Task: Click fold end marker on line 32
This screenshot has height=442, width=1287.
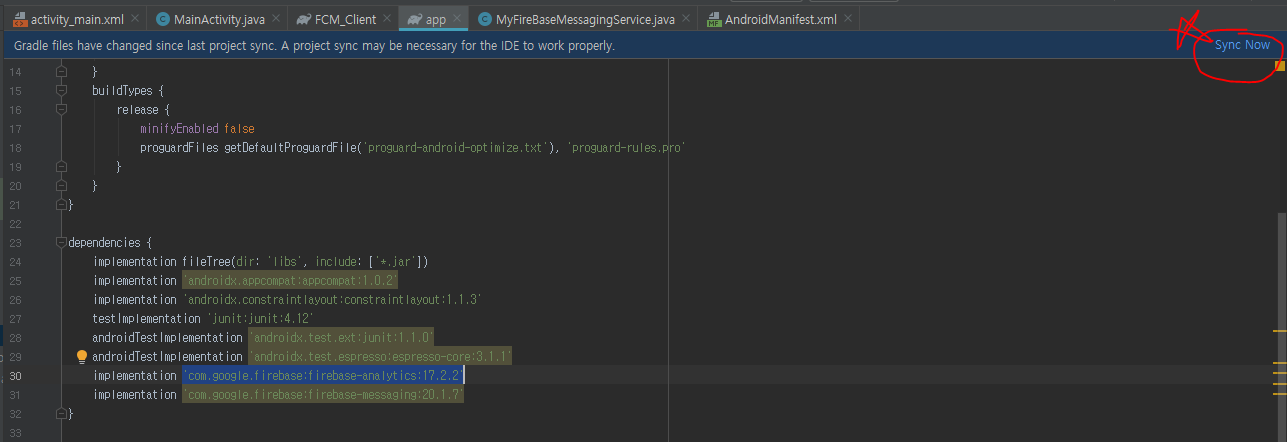Action: click(x=61, y=413)
